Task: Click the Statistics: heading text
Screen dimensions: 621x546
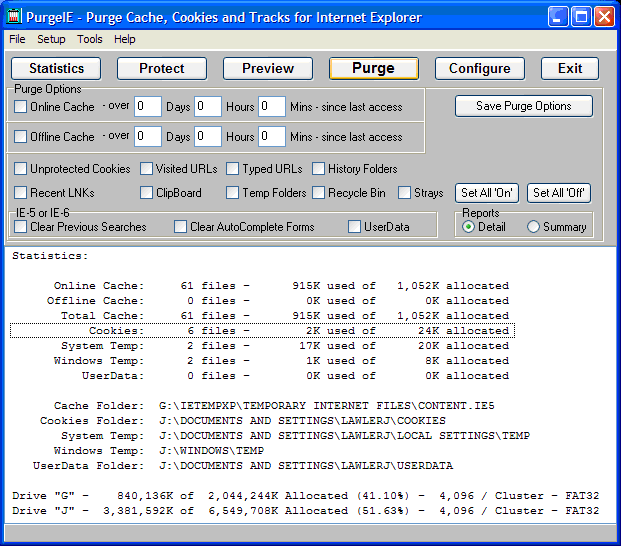Action: [x=50, y=256]
